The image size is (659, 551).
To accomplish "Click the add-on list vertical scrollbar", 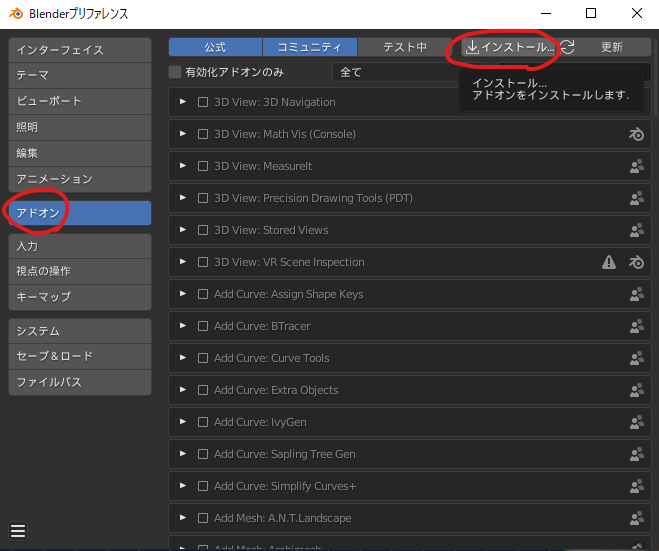I will [x=656, y=78].
